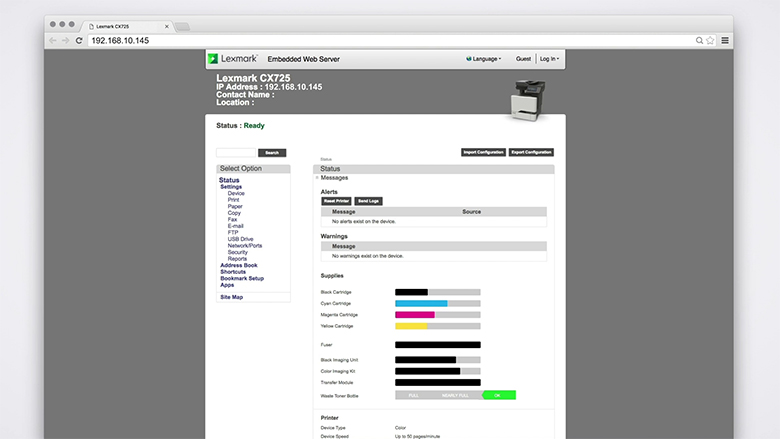Open Network/Ports settings
The width and height of the screenshot is (780, 439).
click(244, 245)
